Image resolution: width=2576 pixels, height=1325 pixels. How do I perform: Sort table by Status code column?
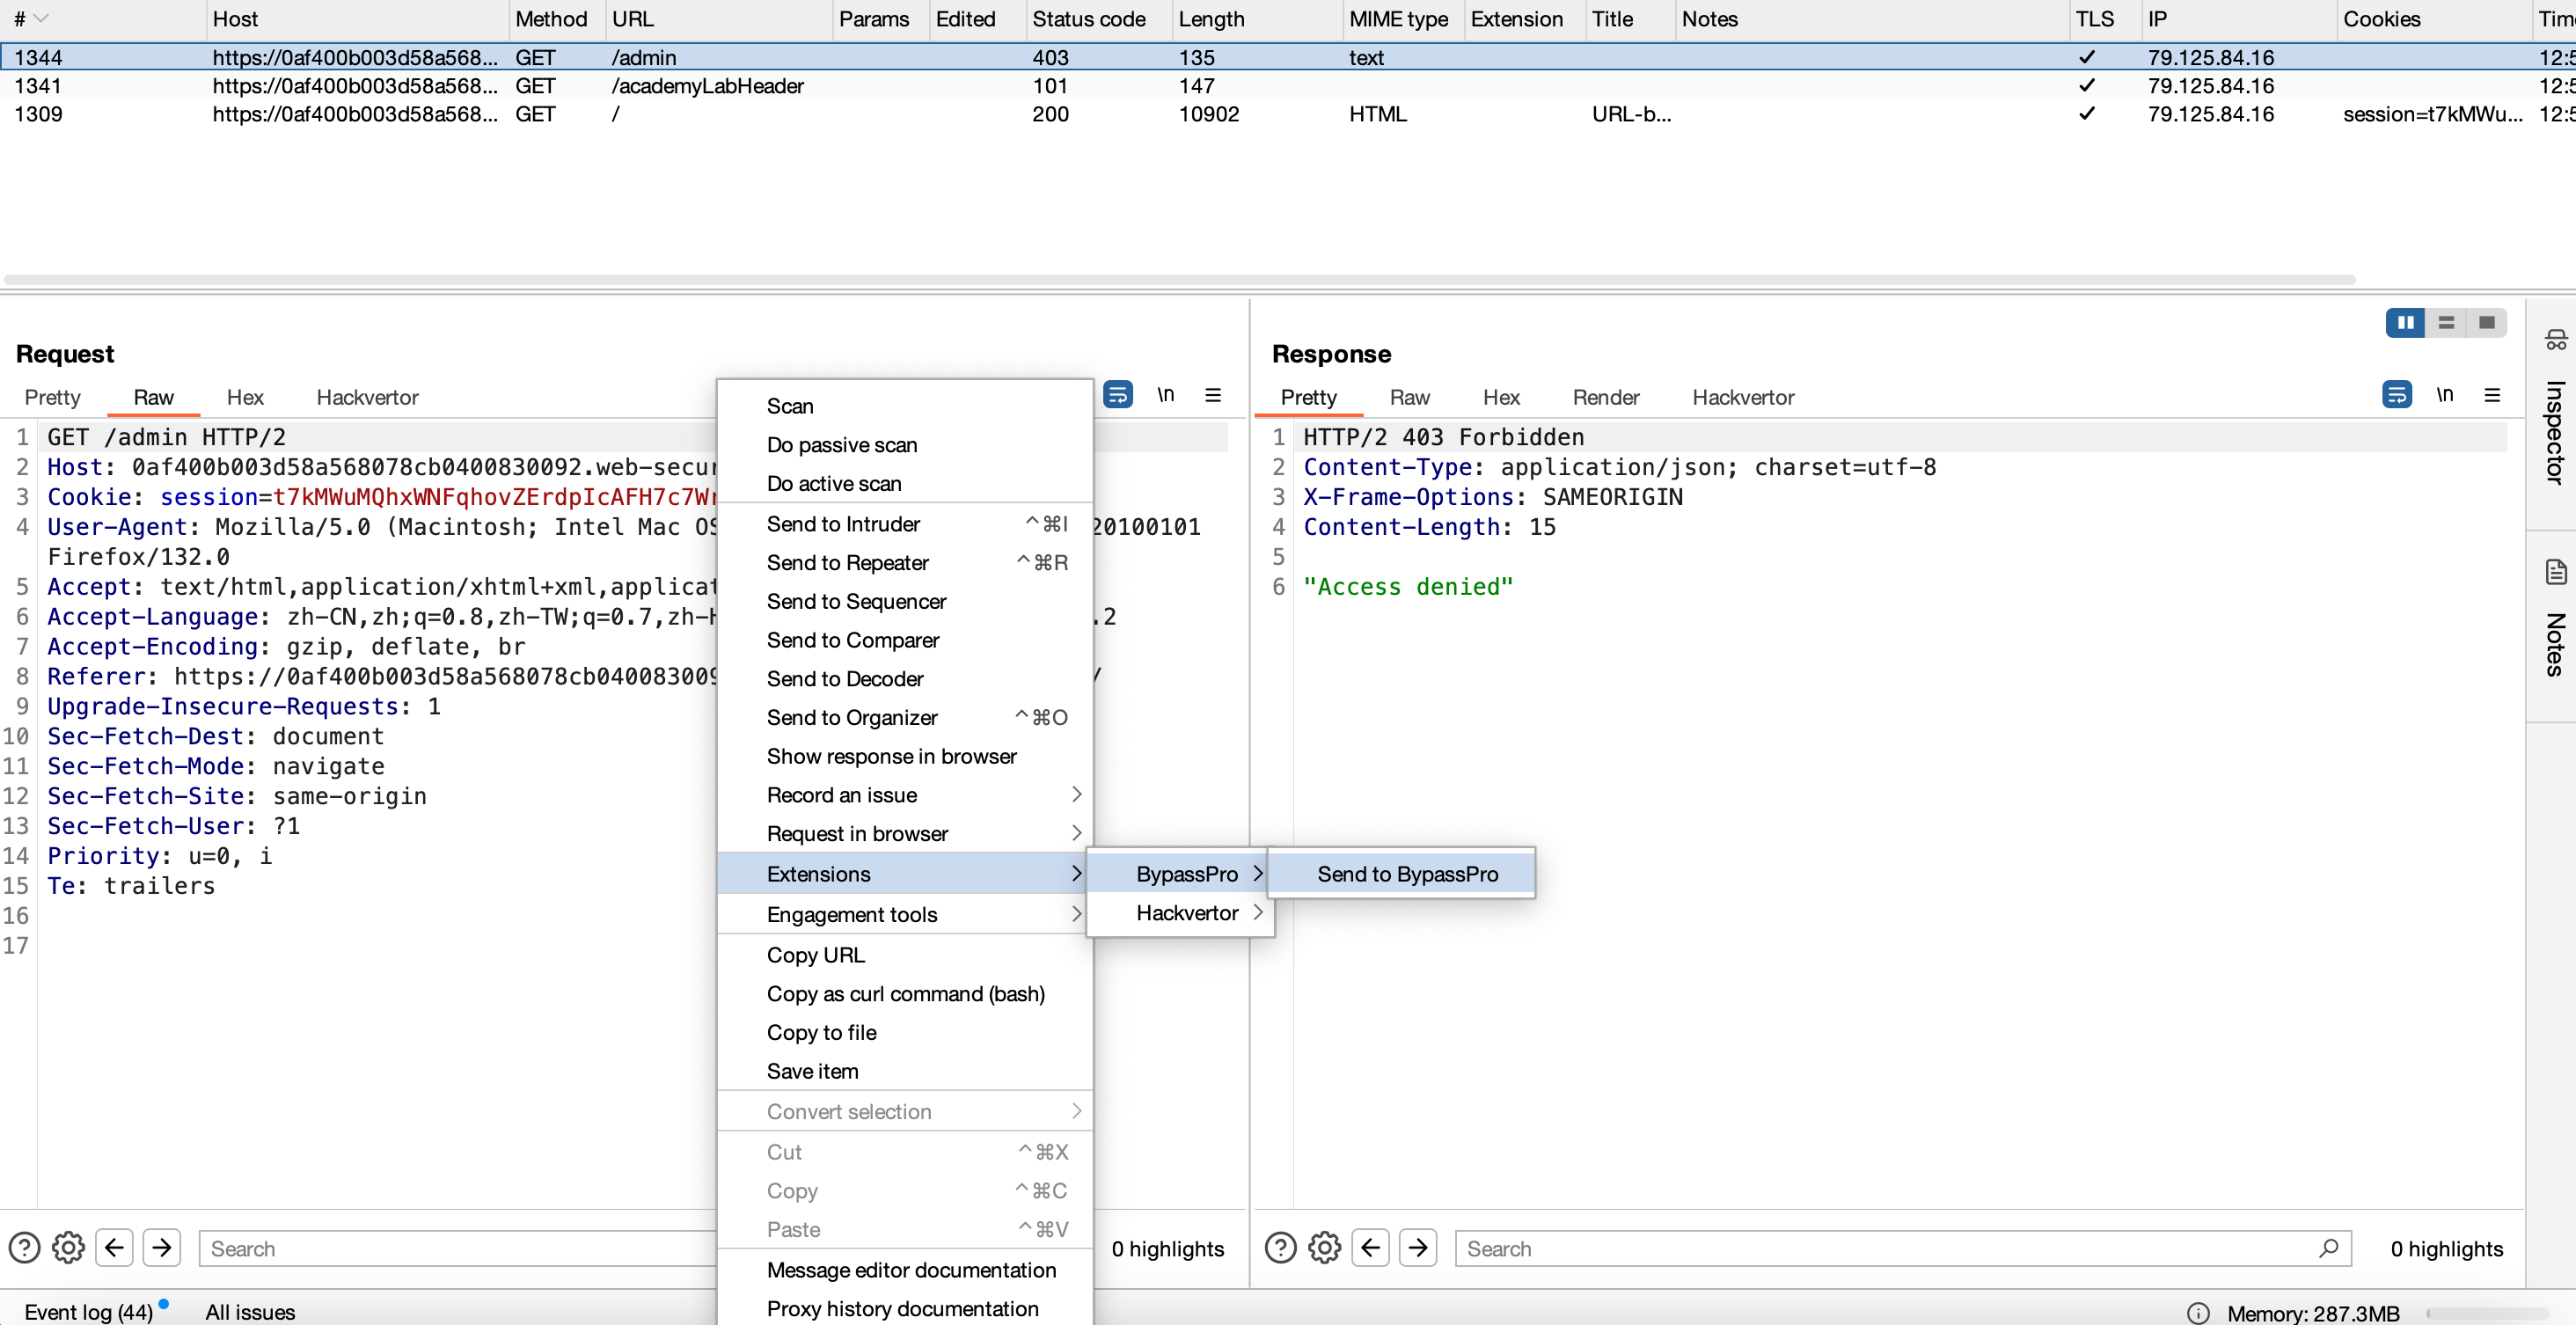coord(1098,19)
